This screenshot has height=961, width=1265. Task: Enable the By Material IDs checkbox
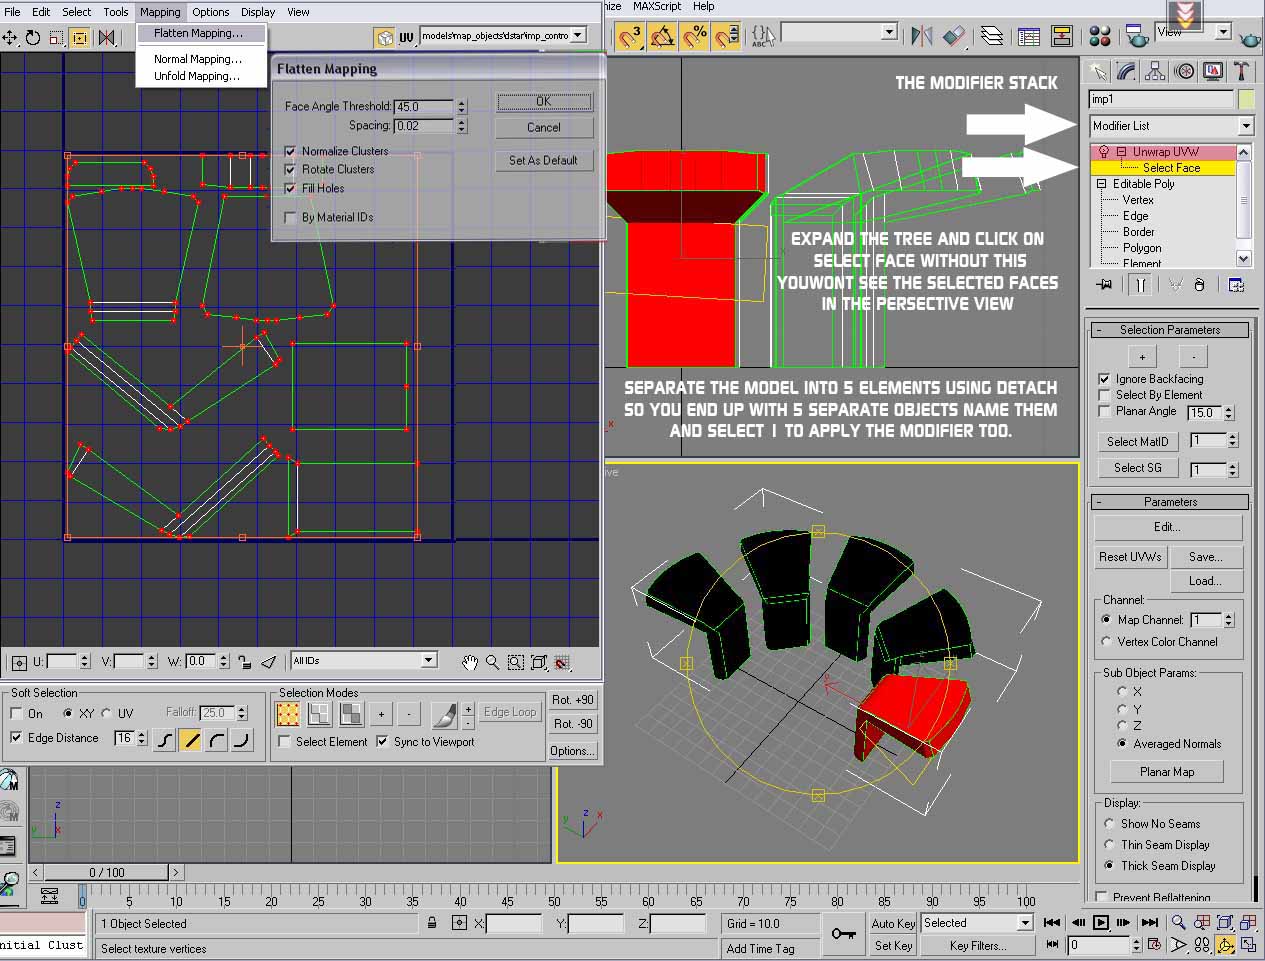pos(291,218)
